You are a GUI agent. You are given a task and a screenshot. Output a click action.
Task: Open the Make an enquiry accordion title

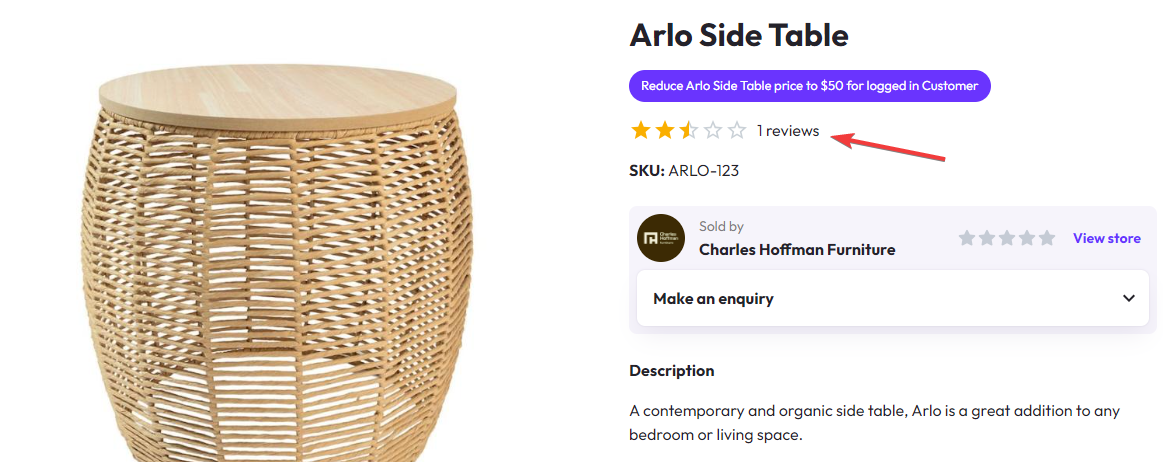point(713,298)
